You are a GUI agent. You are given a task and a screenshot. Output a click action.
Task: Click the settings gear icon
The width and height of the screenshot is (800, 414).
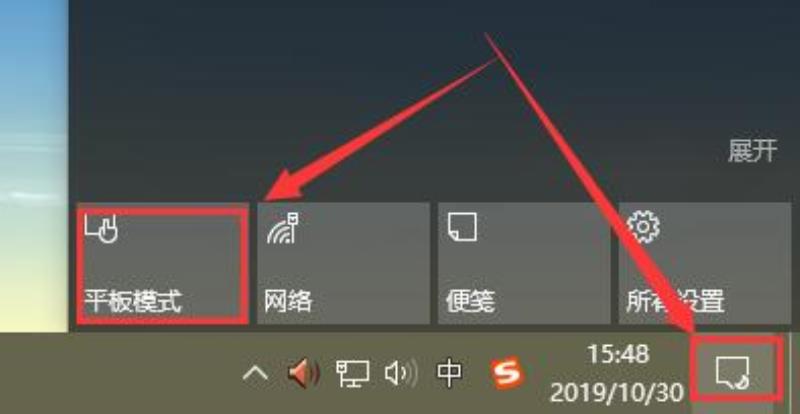[643, 227]
